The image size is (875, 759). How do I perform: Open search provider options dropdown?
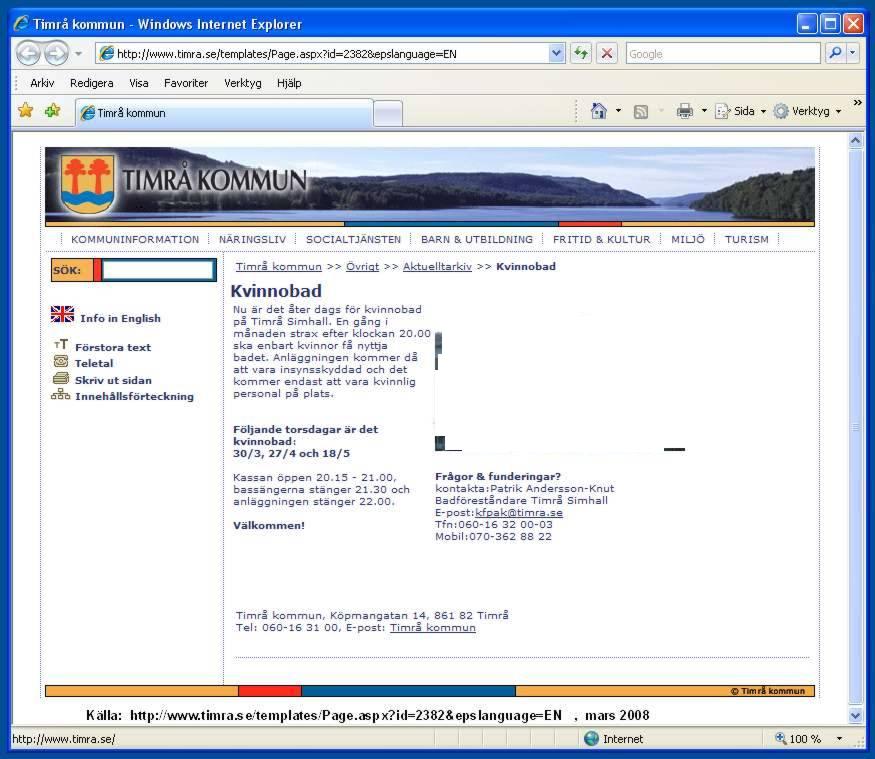coord(852,53)
